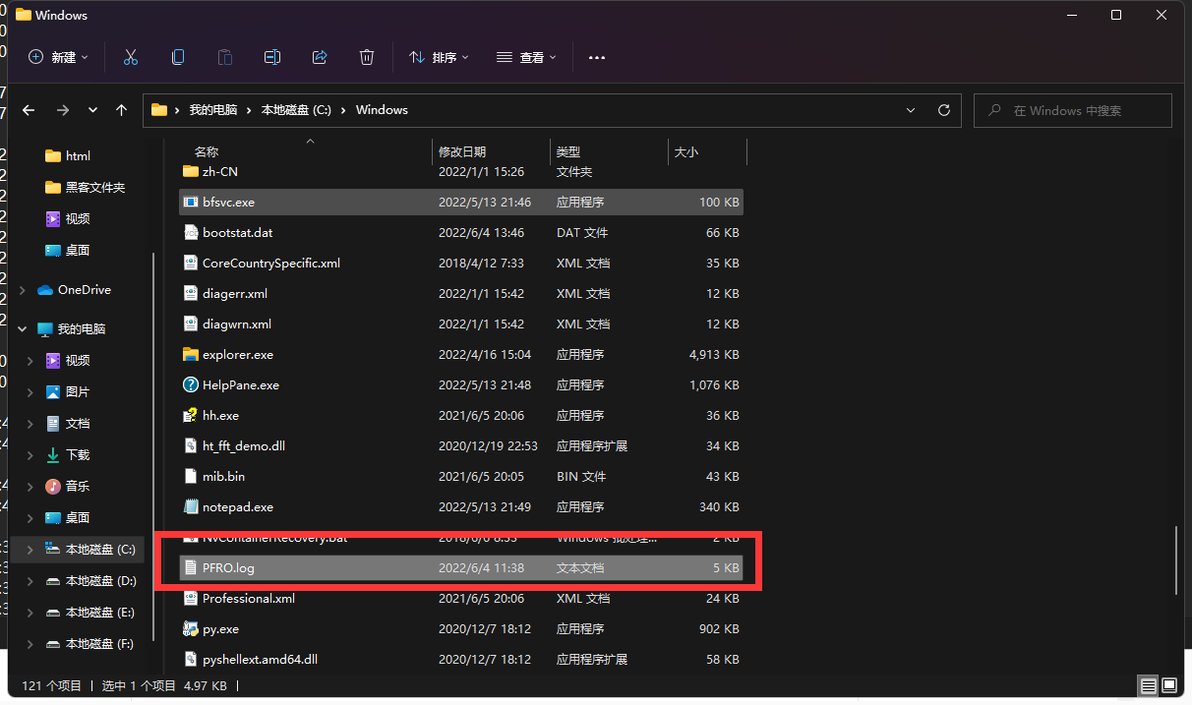Go forward with the right arrow
This screenshot has height=705, width=1192.
pos(62,110)
